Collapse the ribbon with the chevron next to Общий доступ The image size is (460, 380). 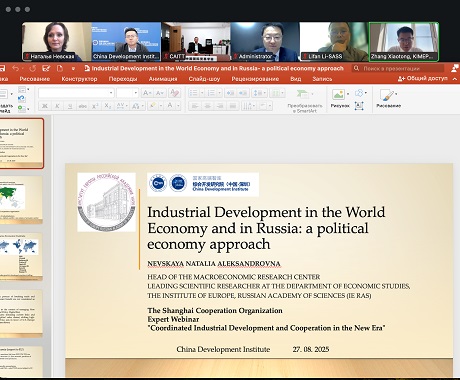coord(455,79)
